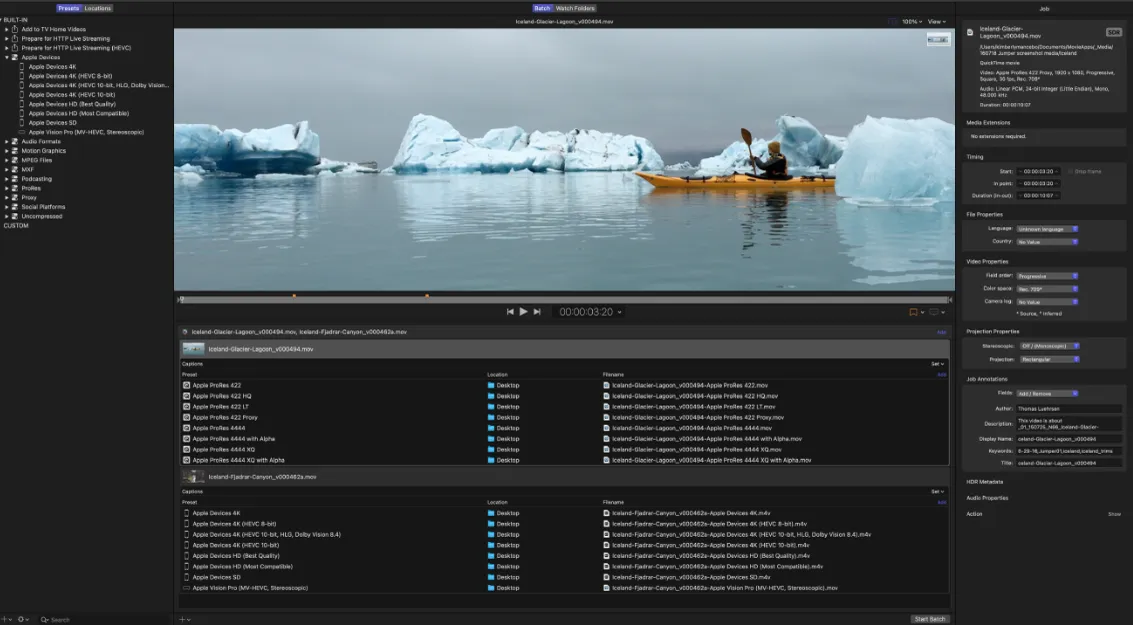Click the Apple ProRes 4444 XQ preset icon
The image size is (1133, 625).
186,449
